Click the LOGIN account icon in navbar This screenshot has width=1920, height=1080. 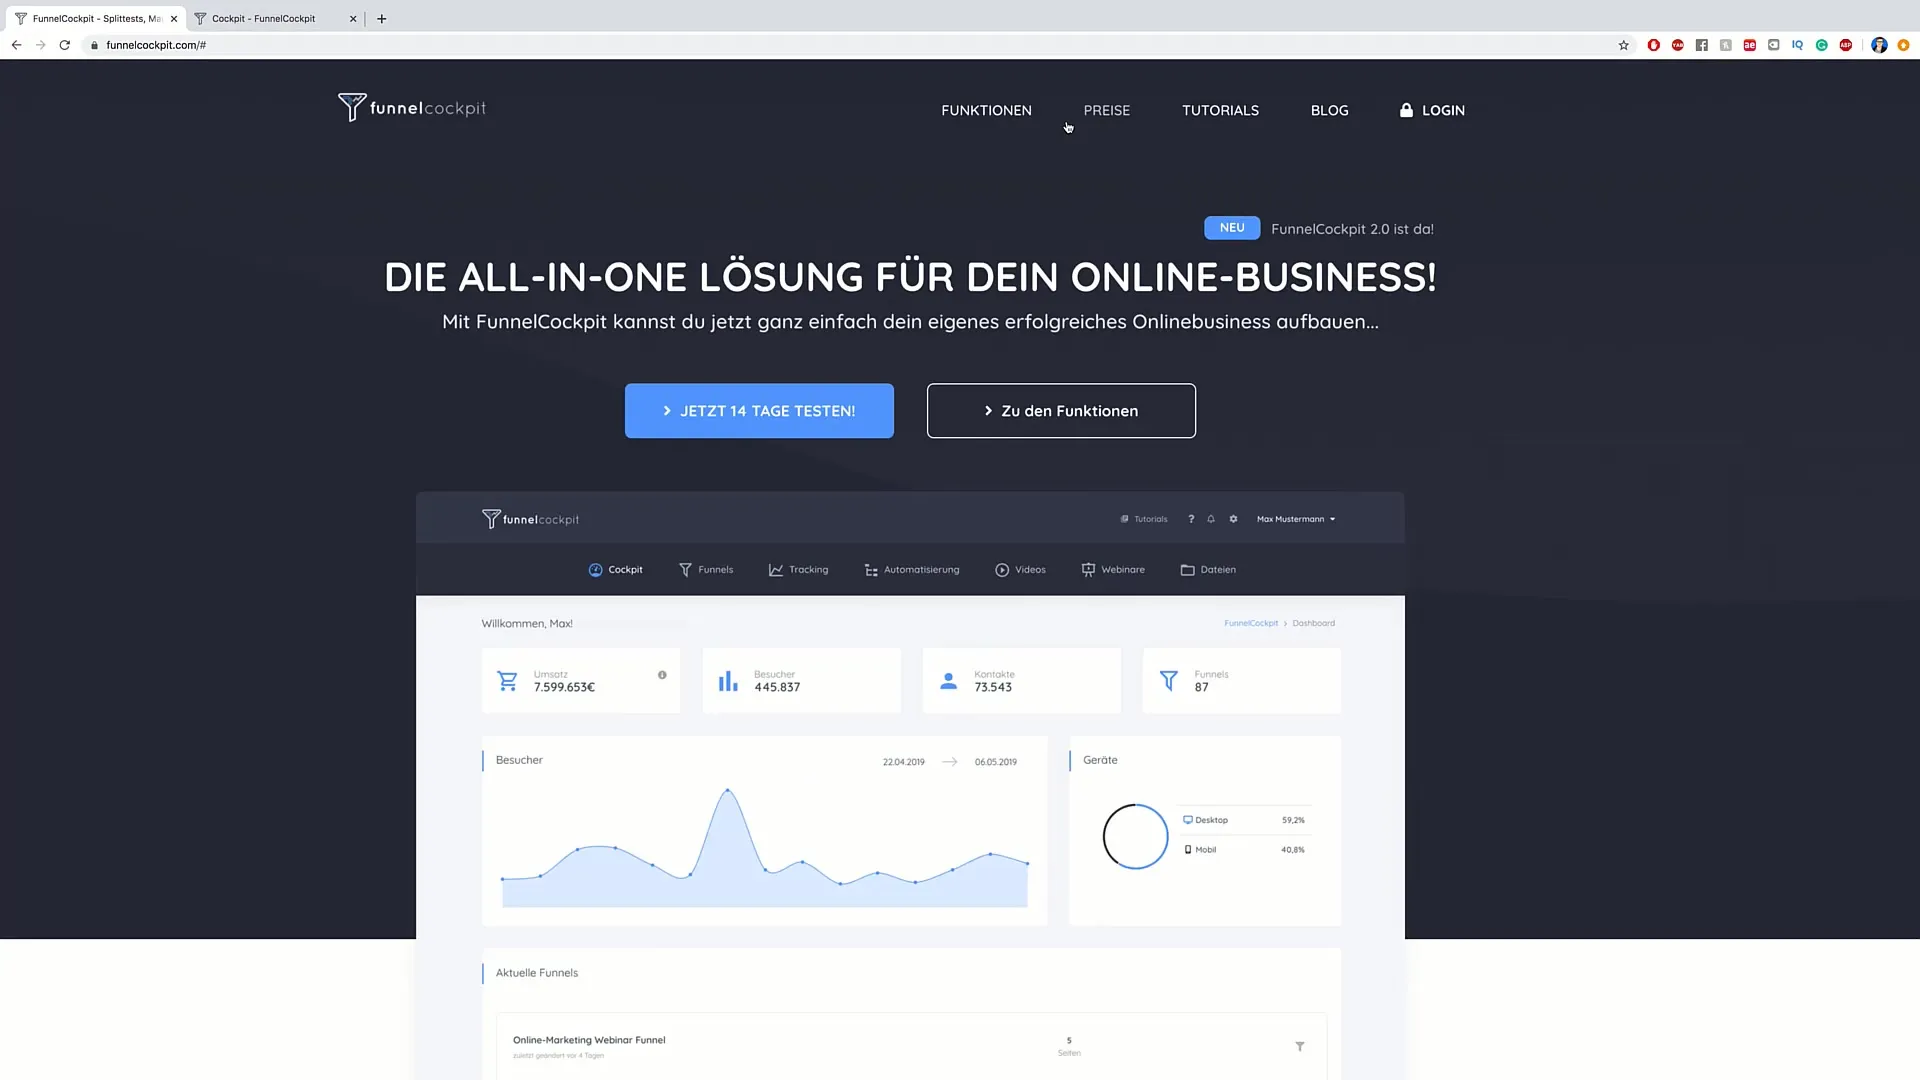coord(1407,109)
